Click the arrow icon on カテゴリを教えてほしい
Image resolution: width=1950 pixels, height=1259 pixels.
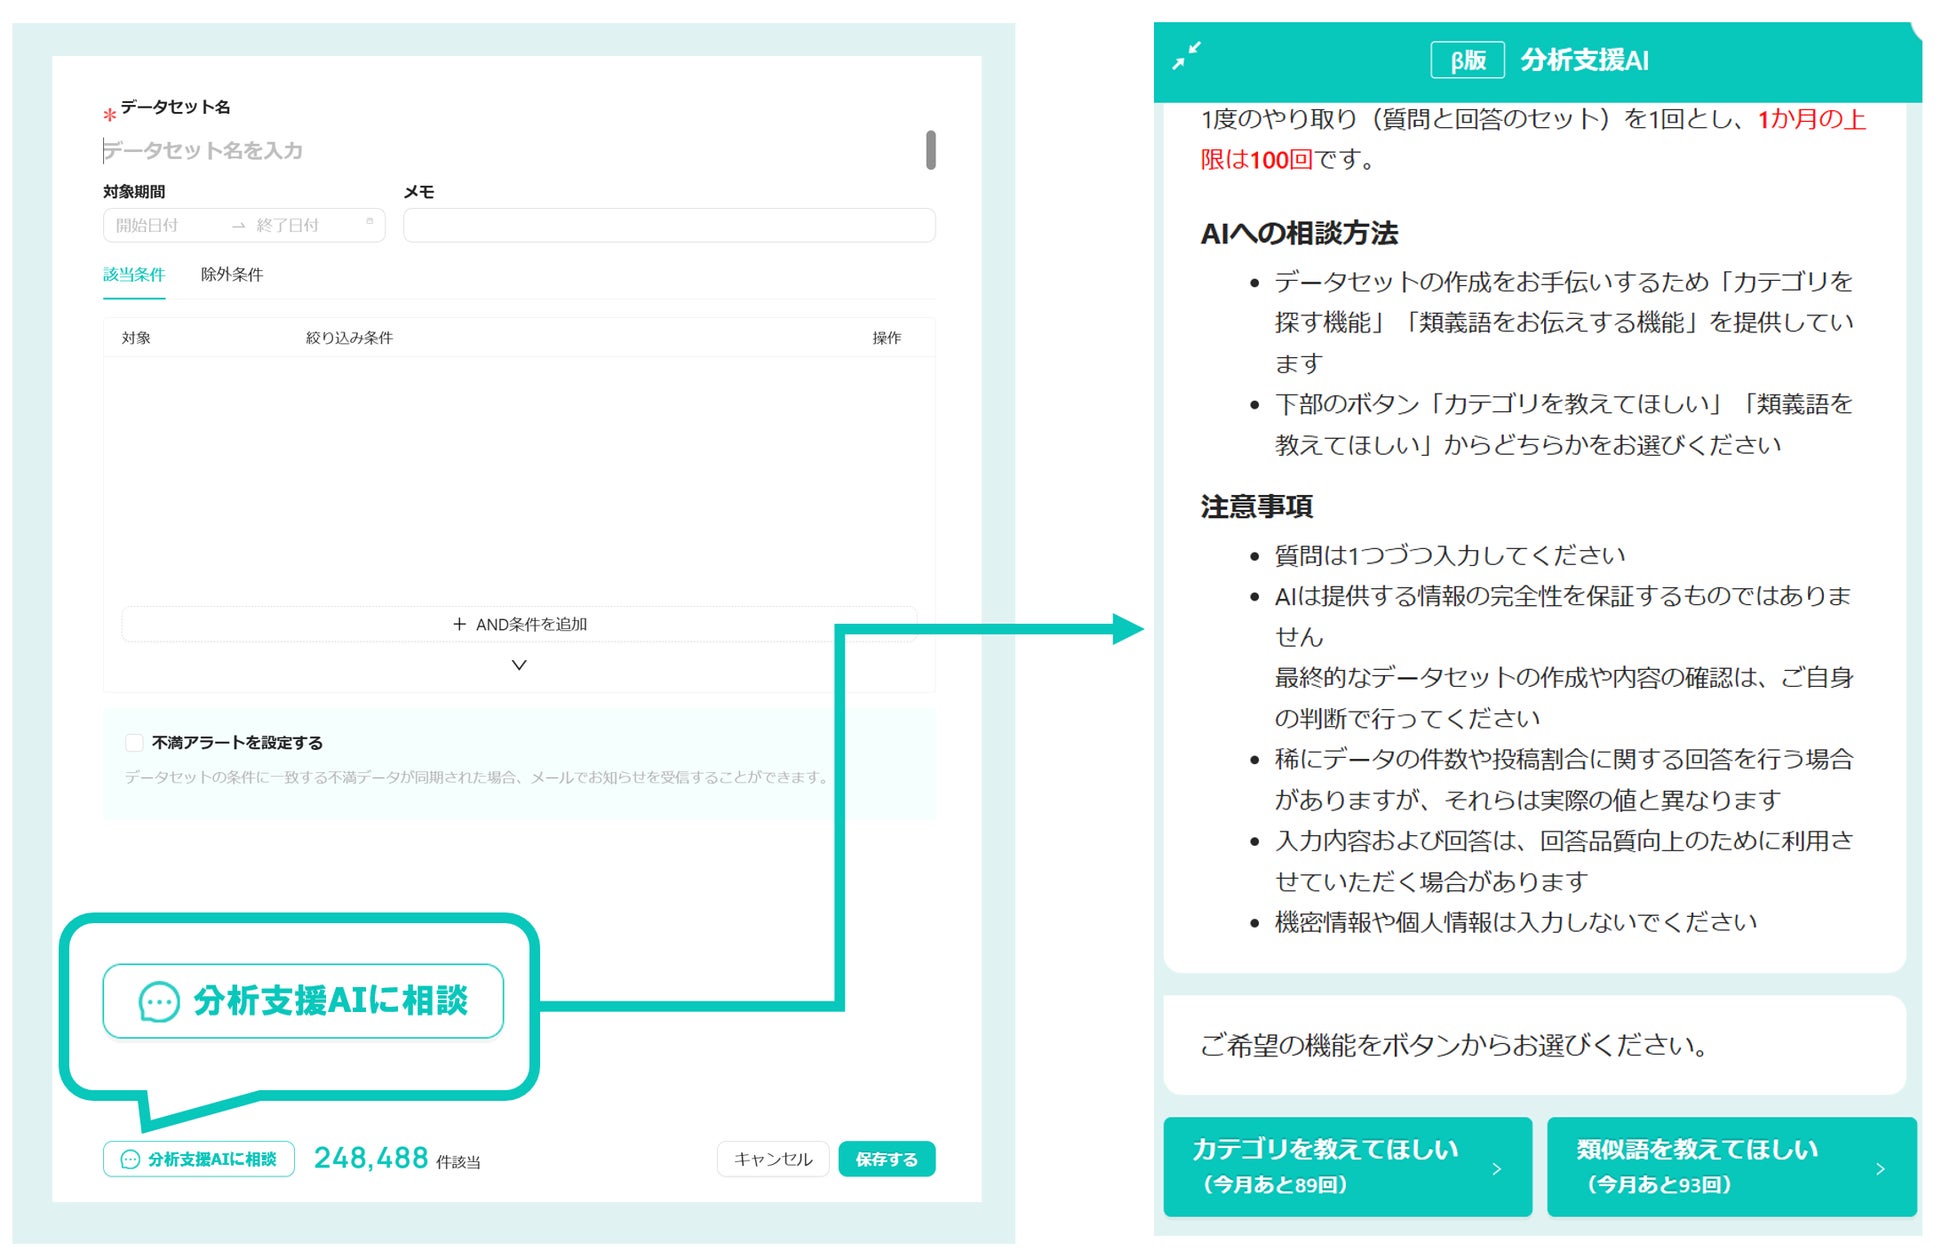(x=1496, y=1168)
